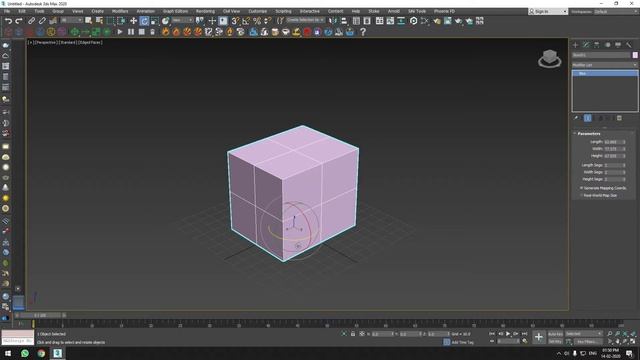Open WhatsApp from the Windows taskbar
Screen dimensions: 640x360
24,353
